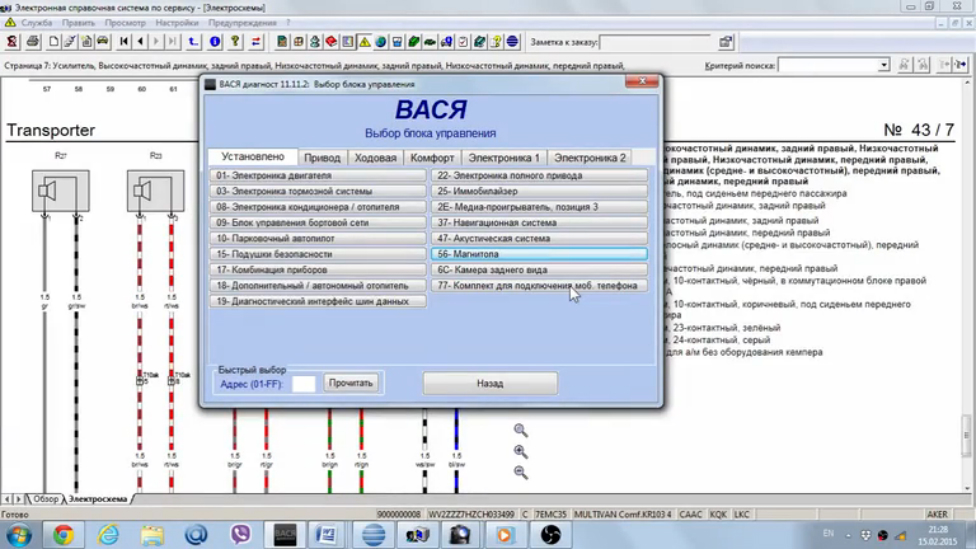Click the icon next to order note field
Viewport: 976px width, 549px height.
coord(726,42)
